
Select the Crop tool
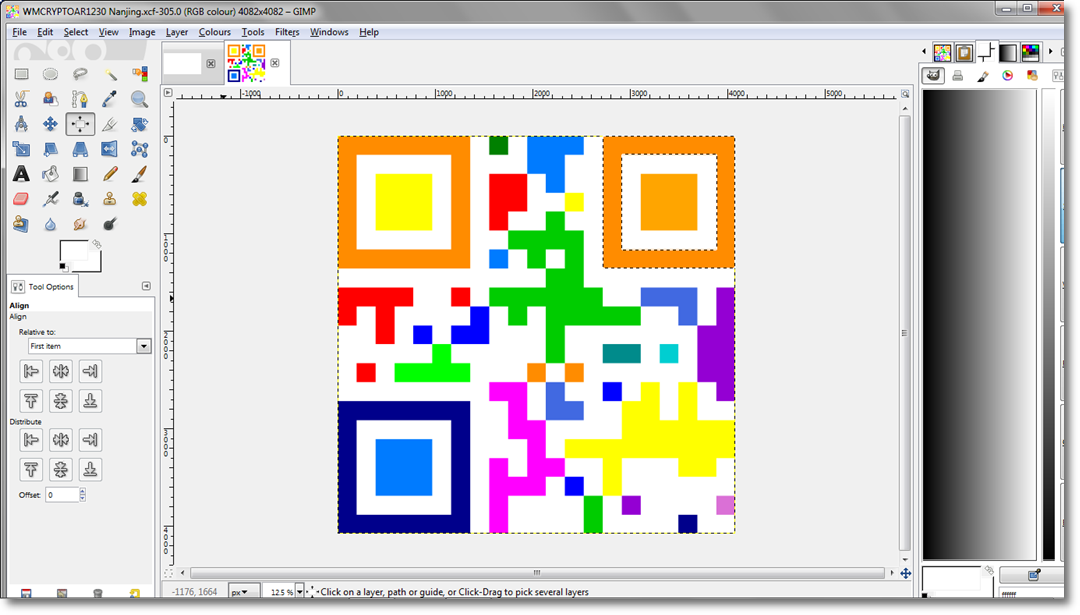coord(110,124)
